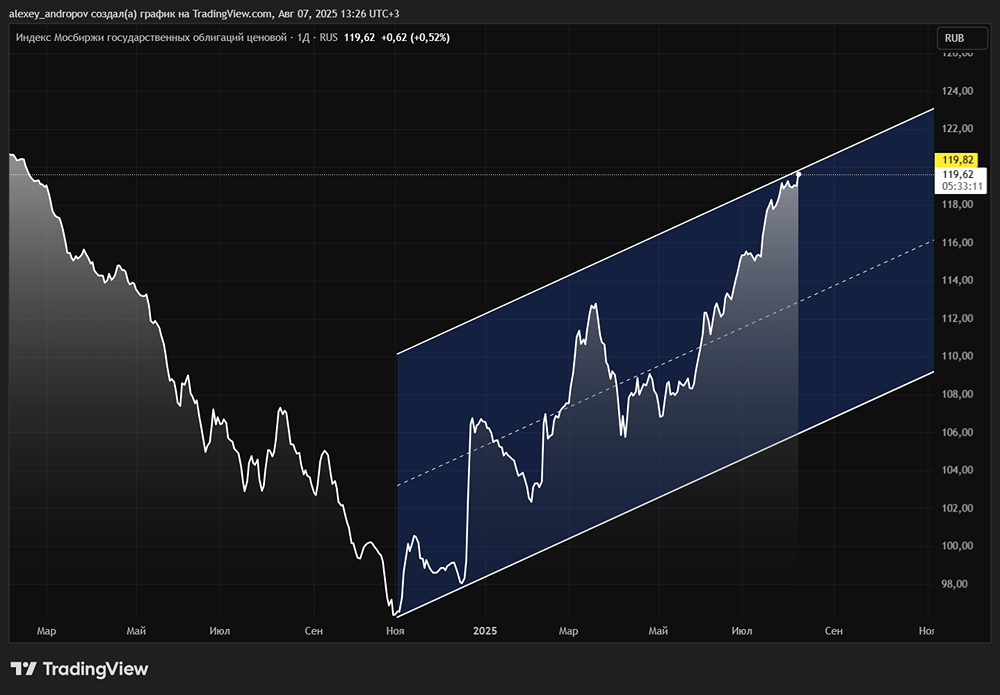
Task: Click the Июл label left of 2025
Action: pos(219,631)
